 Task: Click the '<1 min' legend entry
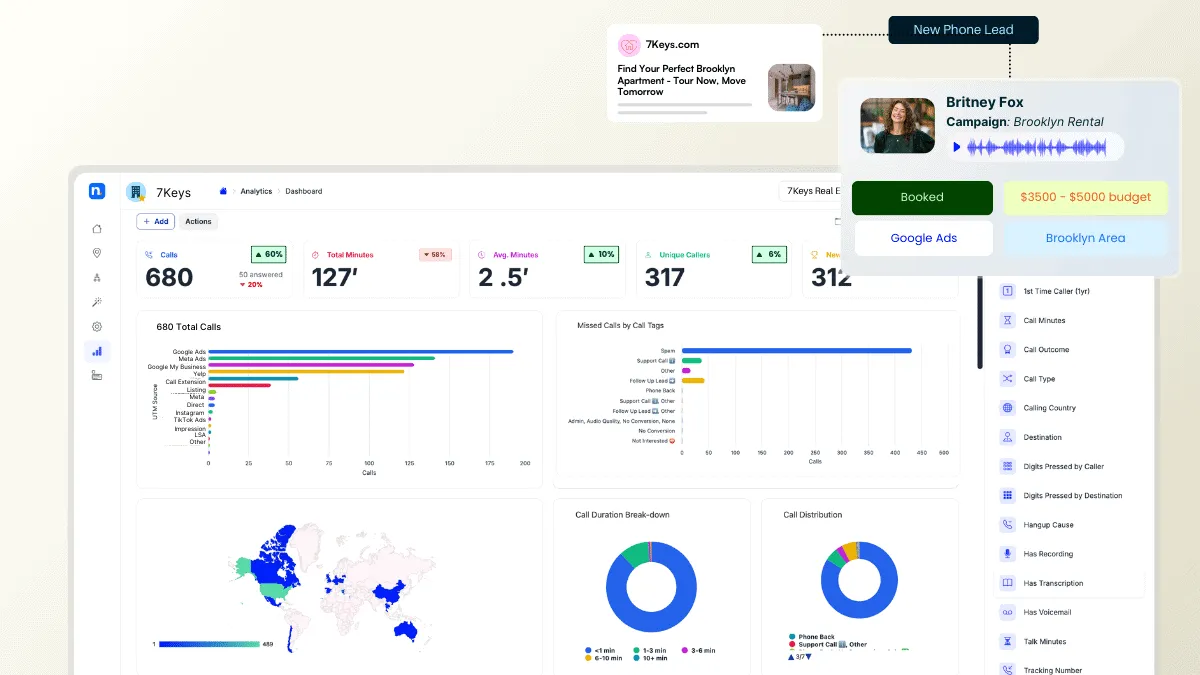click(x=601, y=650)
